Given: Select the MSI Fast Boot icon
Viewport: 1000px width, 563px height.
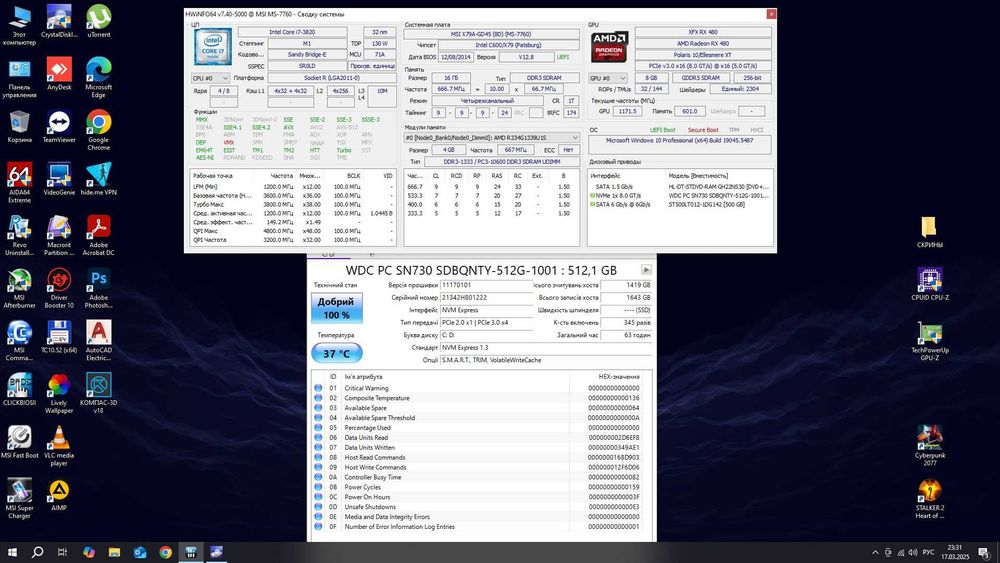Looking at the screenshot, I should (x=19, y=442).
